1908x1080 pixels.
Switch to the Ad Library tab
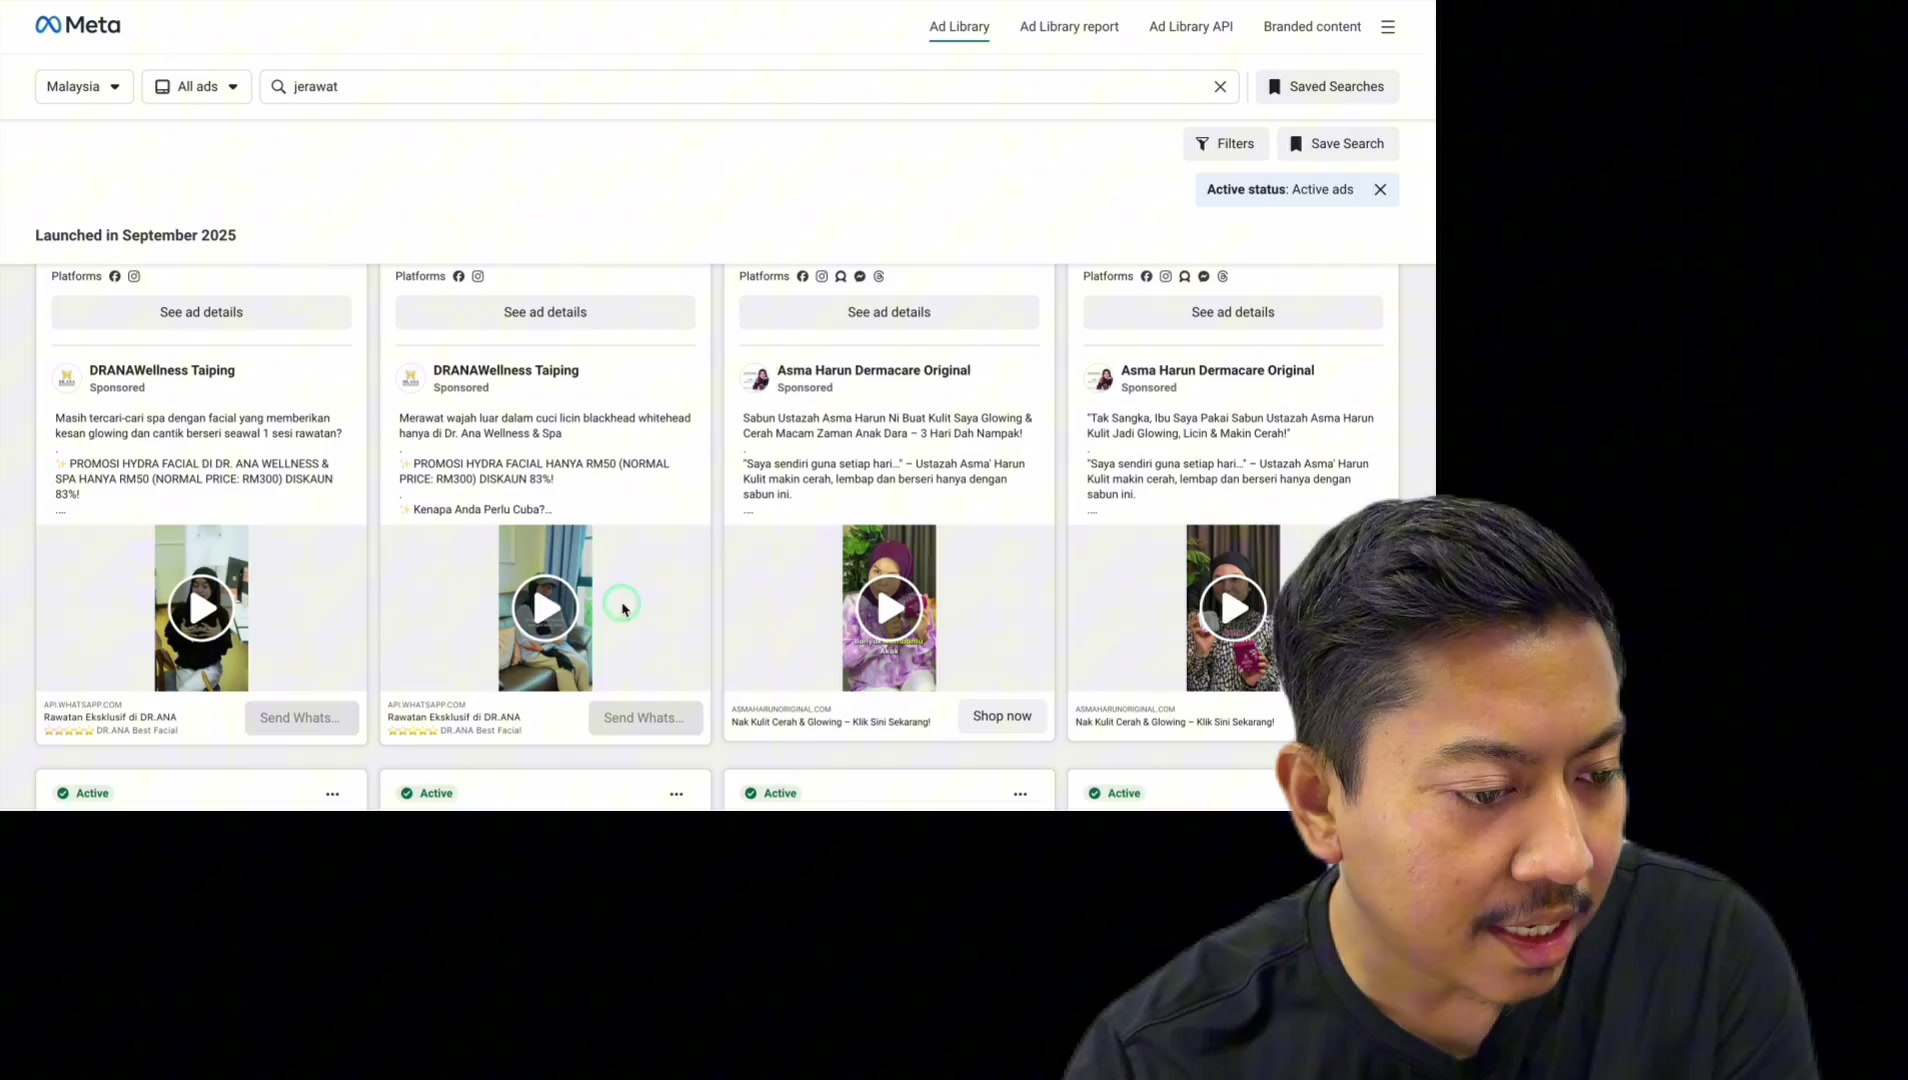pos(959,27)
